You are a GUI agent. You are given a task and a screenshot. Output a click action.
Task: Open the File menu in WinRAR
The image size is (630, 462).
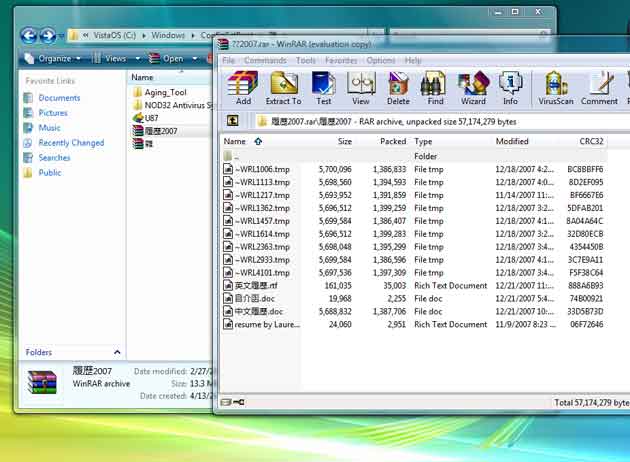[x=228, y=60]
